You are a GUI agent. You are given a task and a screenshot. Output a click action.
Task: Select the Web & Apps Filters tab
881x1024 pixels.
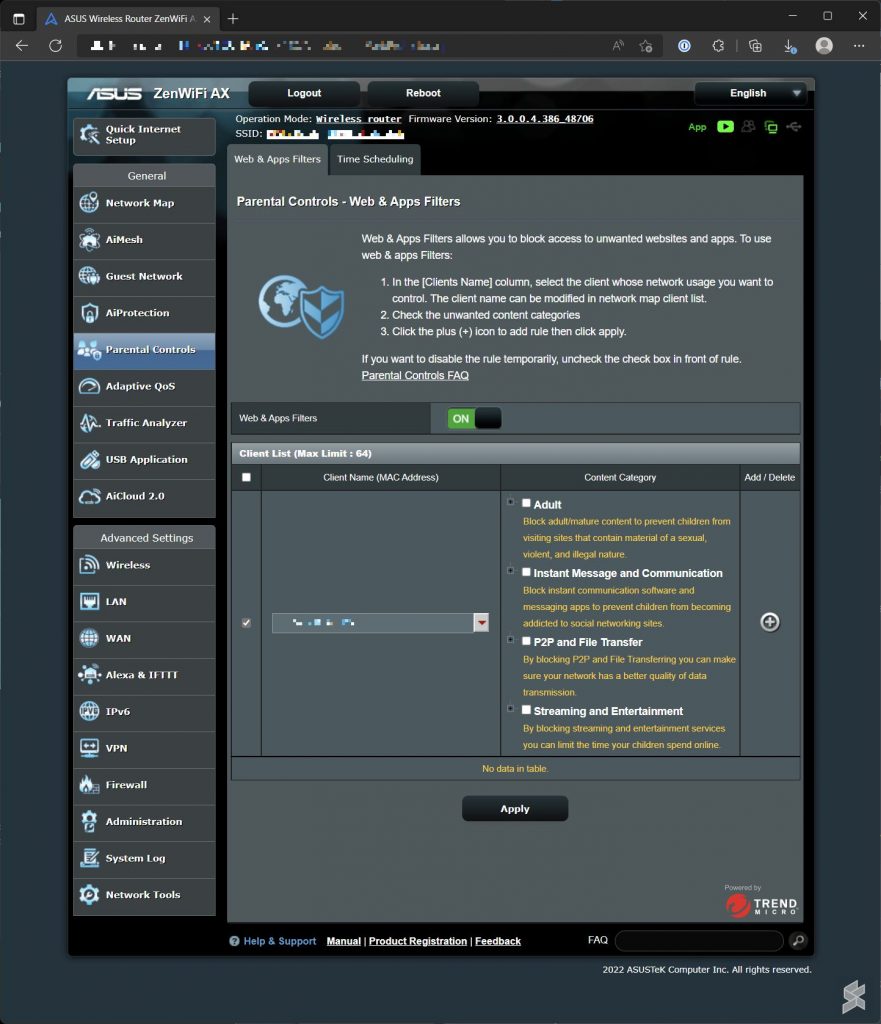[x=277, y=160]
